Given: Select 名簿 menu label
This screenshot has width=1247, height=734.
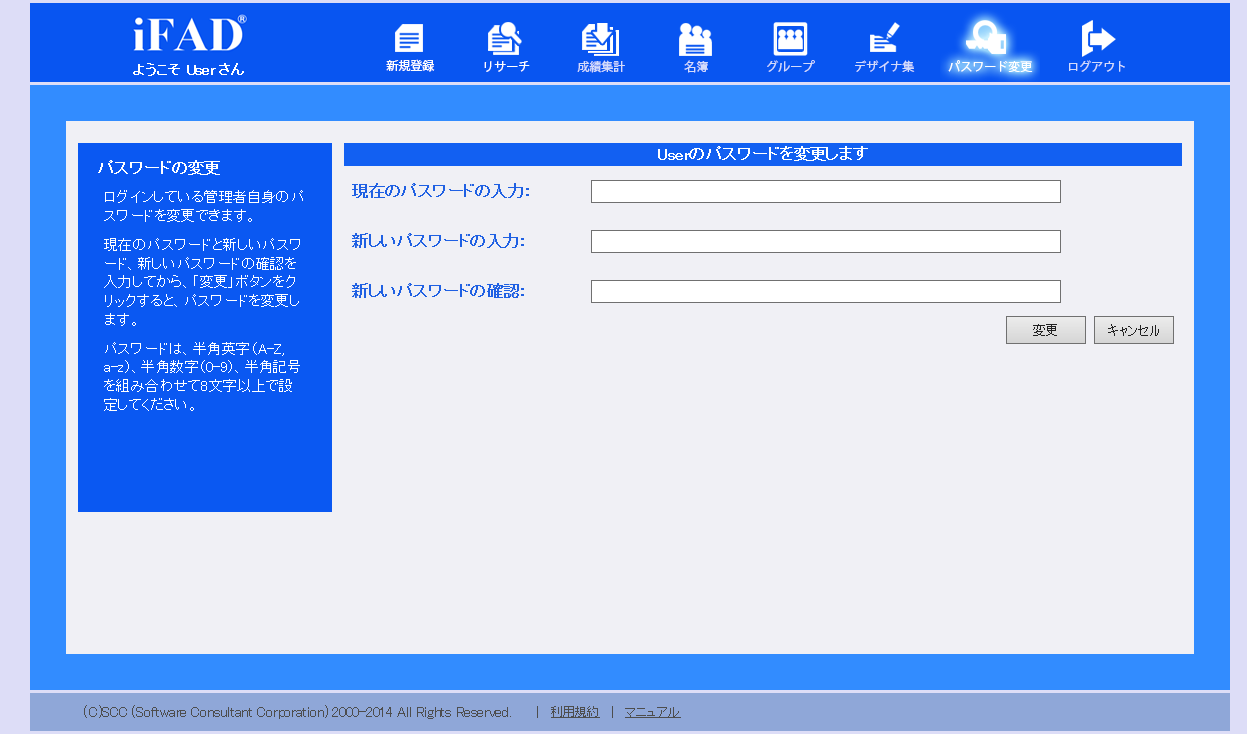Looking at the screenshot, I should coord(696,66).
